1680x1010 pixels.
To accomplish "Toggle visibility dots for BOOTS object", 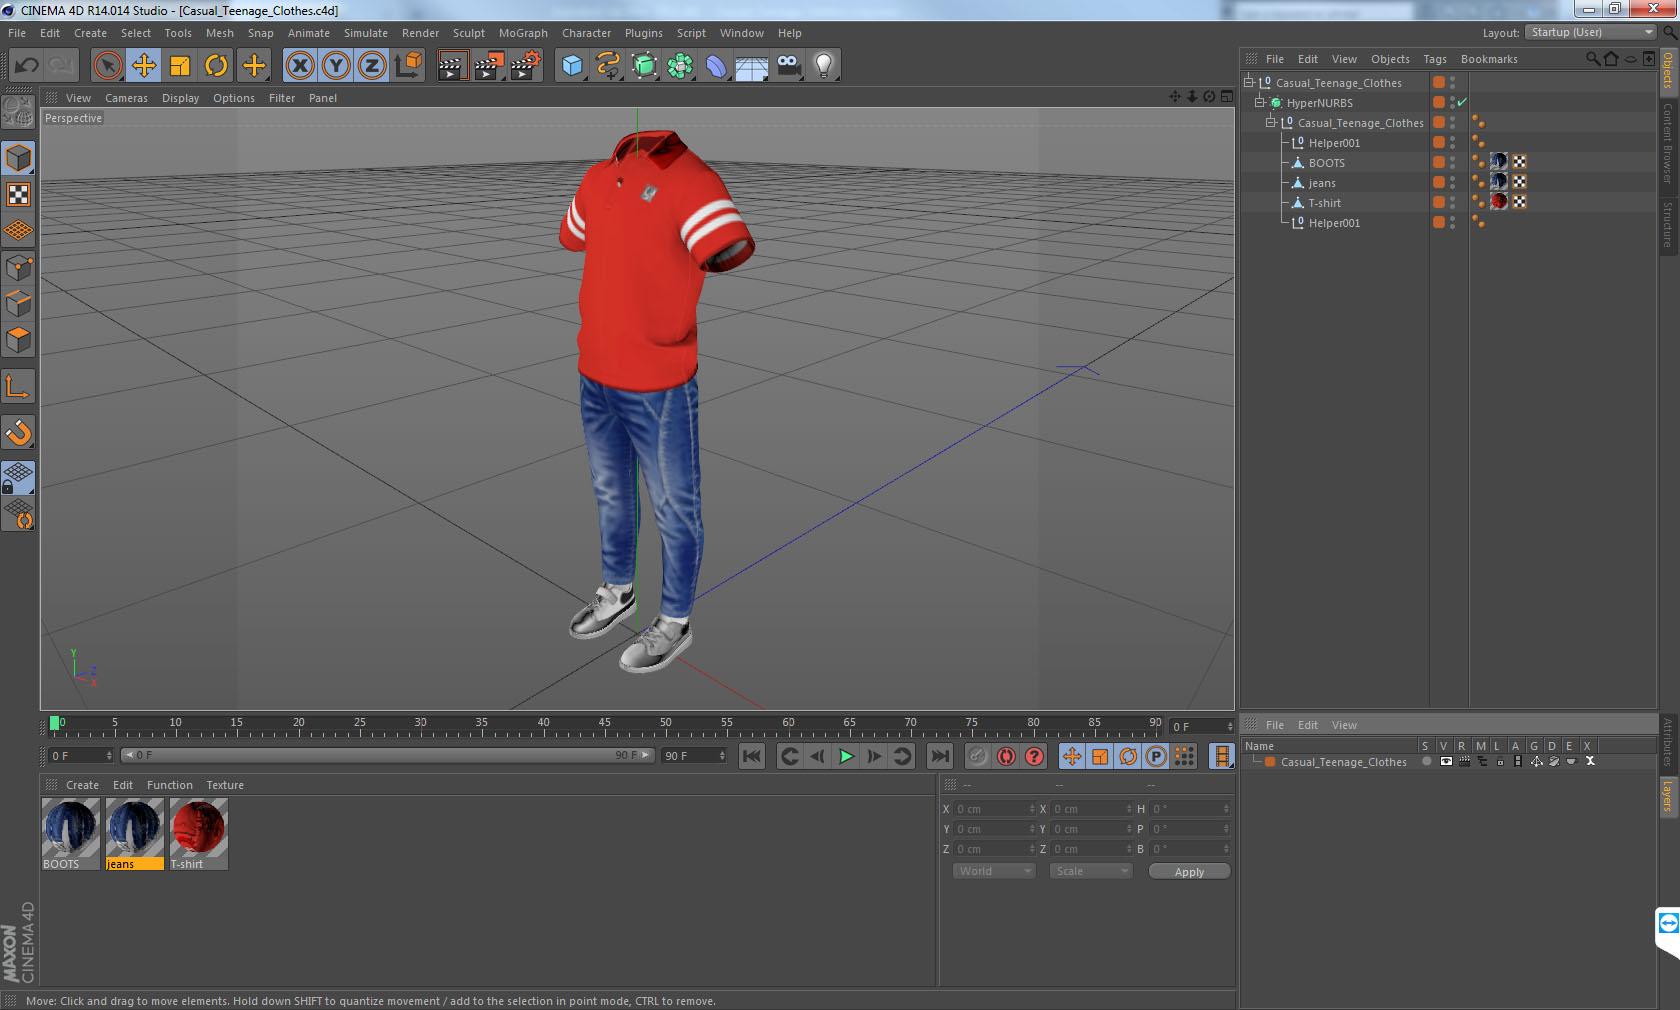I will coord(1452,162).
